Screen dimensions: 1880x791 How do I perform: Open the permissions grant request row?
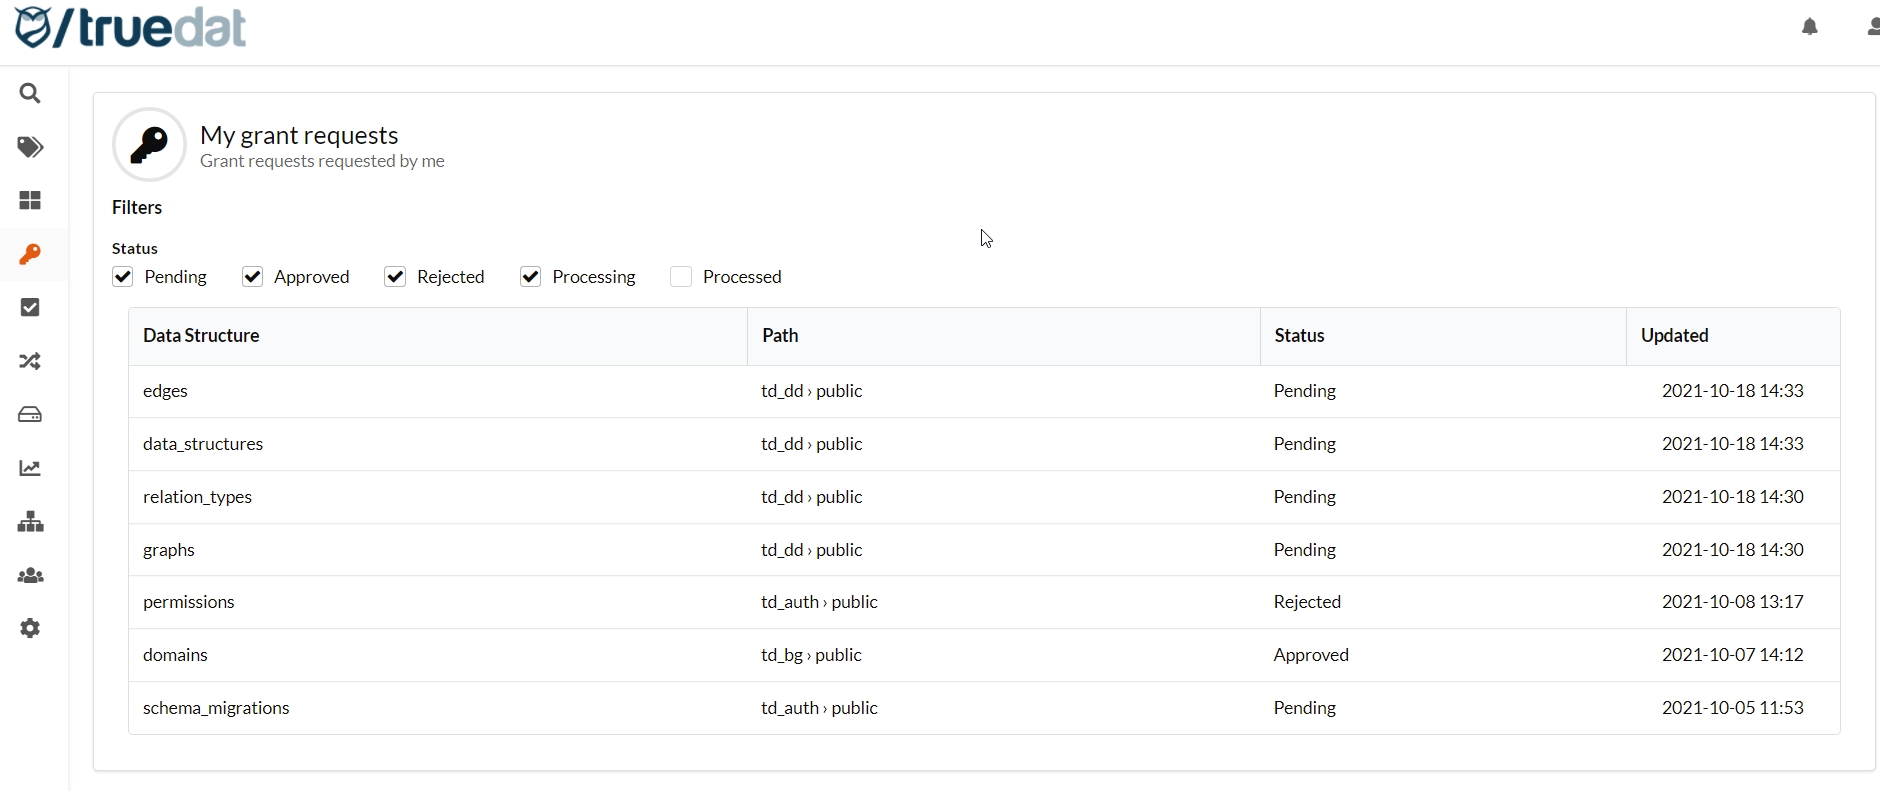pyautogui.click(x=189, y=602)
